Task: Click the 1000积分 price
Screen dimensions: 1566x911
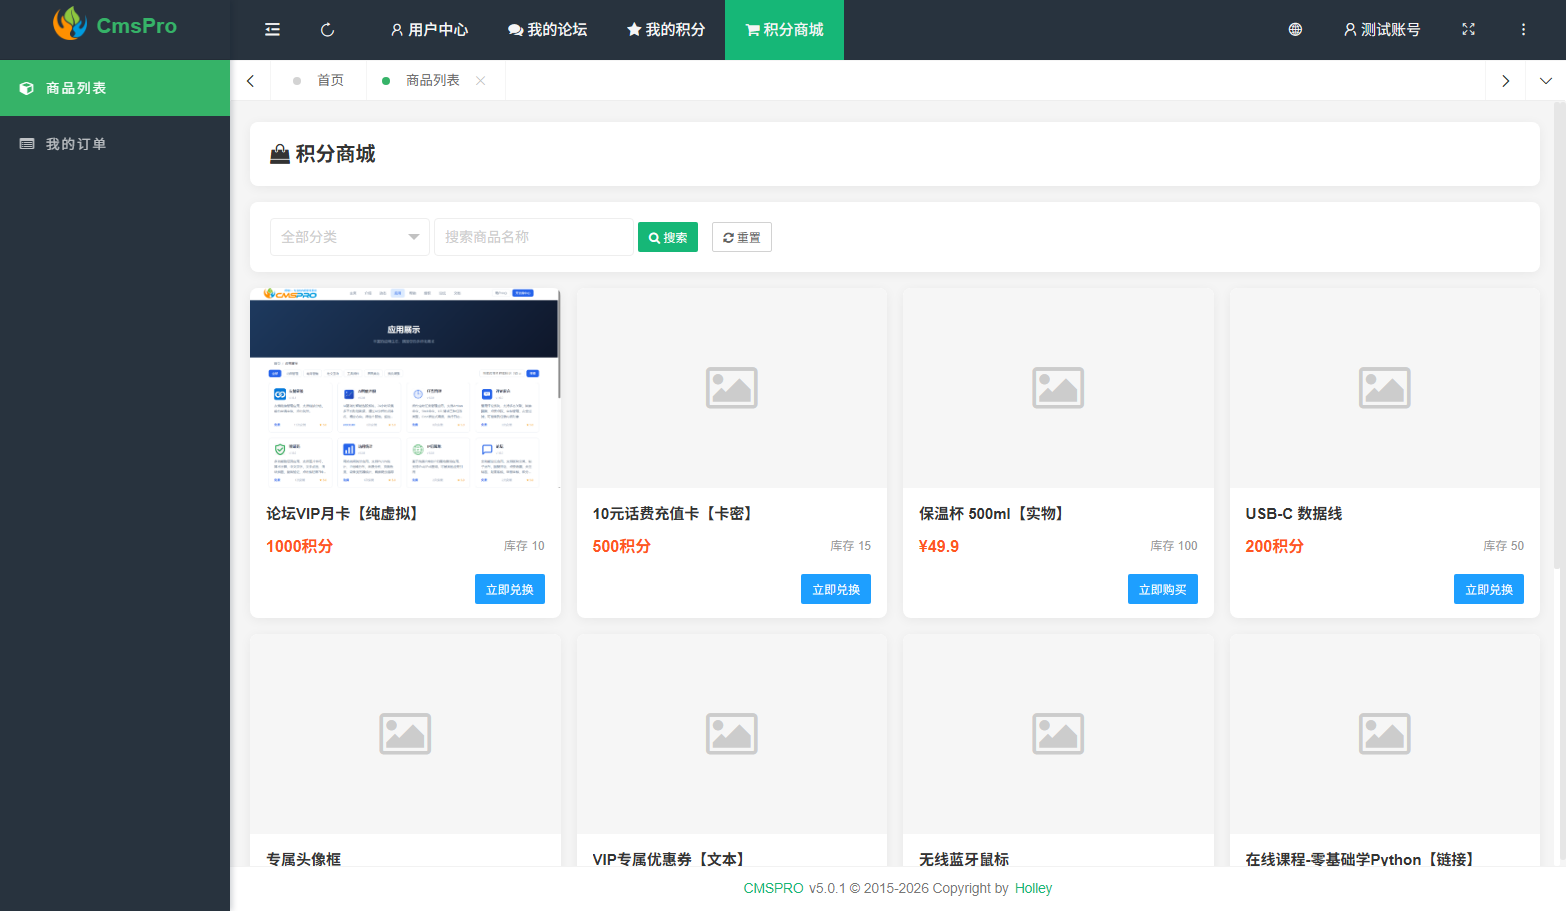Action: coord(299,546)
